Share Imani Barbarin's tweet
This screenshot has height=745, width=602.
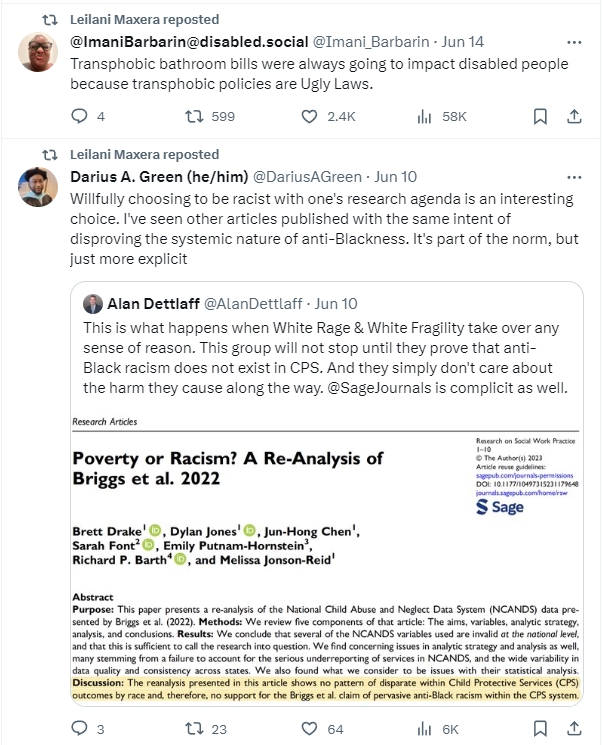click(574, 116)
